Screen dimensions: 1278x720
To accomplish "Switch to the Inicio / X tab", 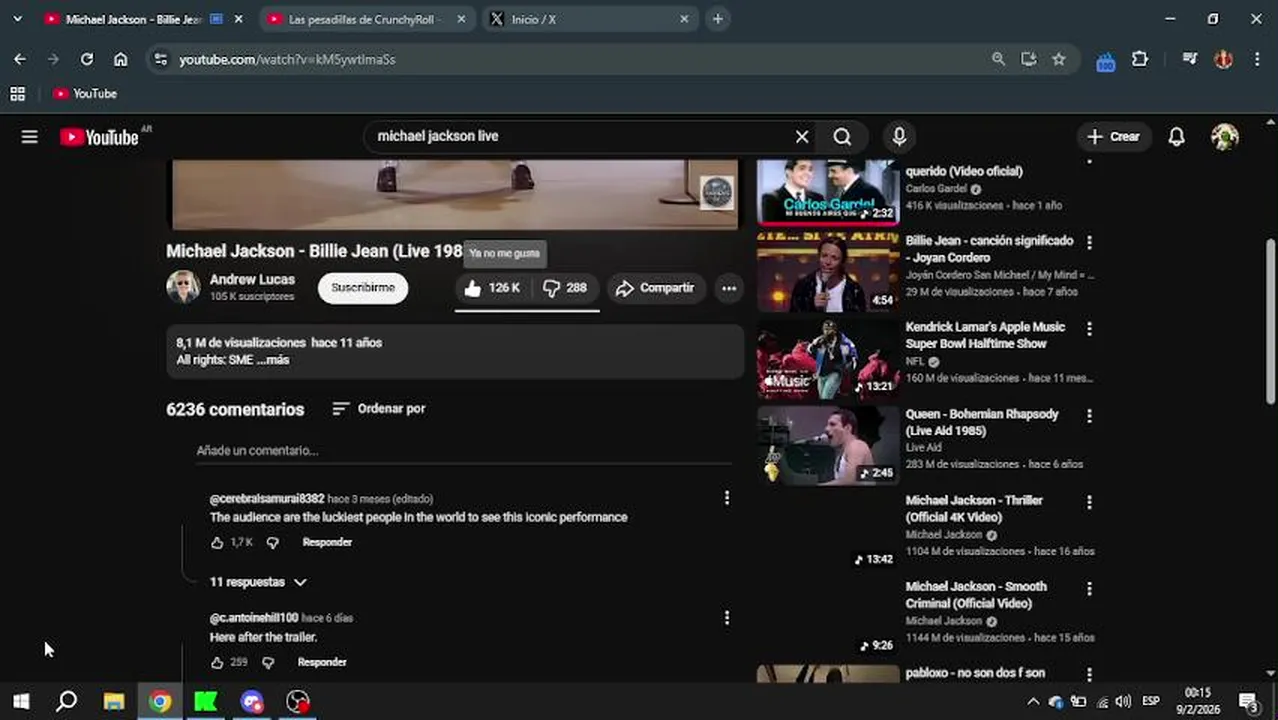I will 588,19.
